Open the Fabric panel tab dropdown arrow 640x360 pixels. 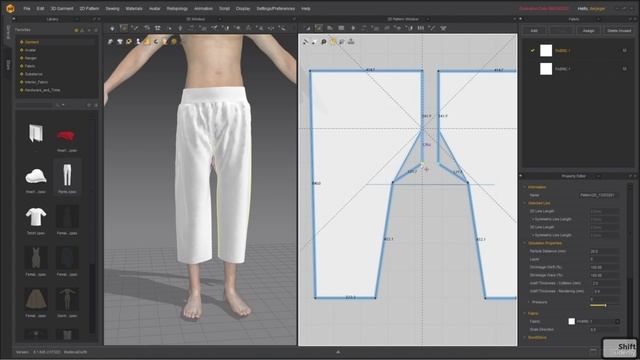point(598,19)
